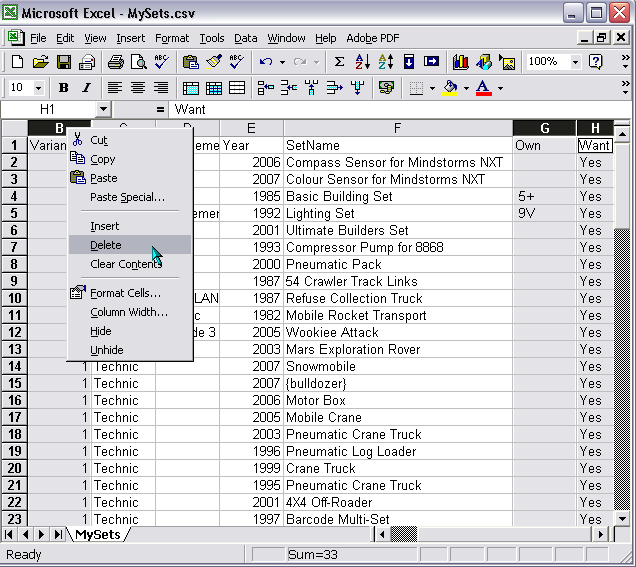Click the vertical scrollbar down arrow
636x567 pixels.
tap(622, 519)
